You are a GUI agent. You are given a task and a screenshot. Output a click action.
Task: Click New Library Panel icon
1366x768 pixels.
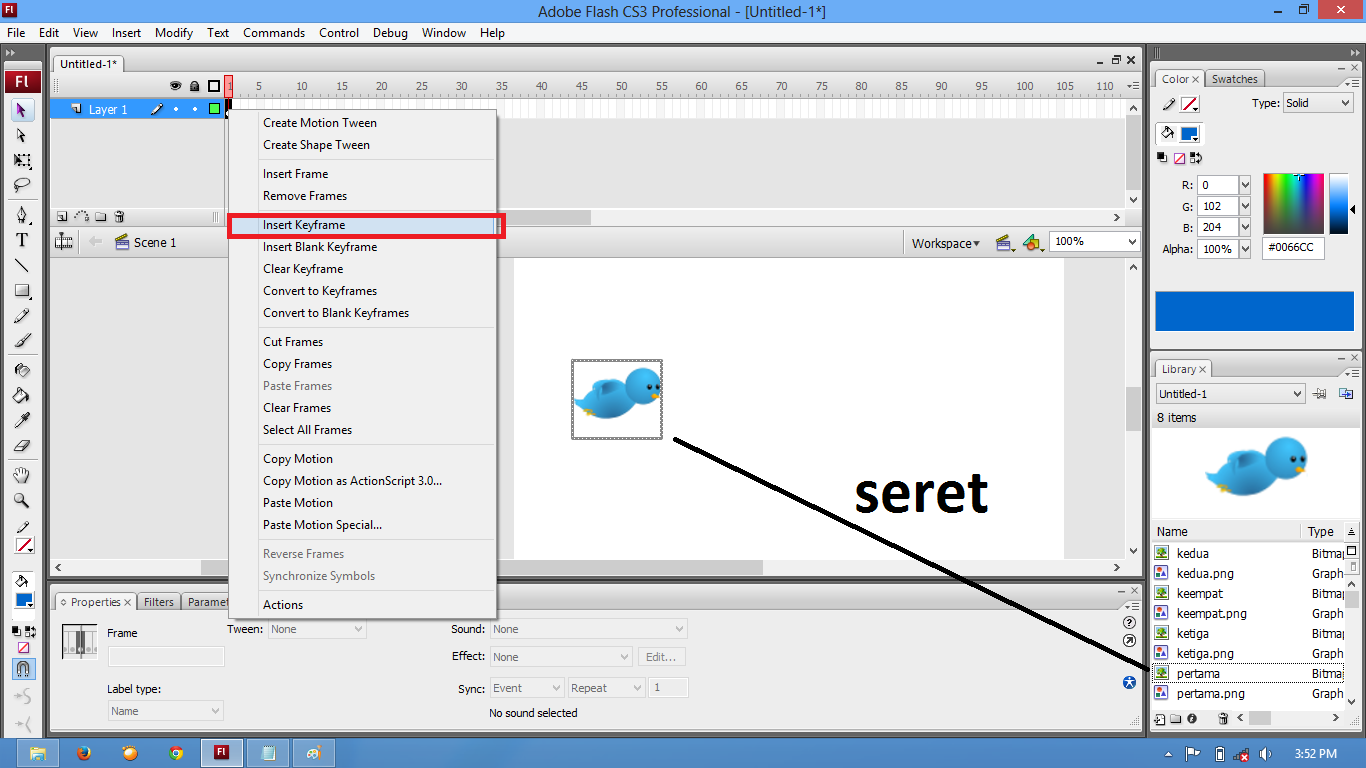tap(1346, 394)
